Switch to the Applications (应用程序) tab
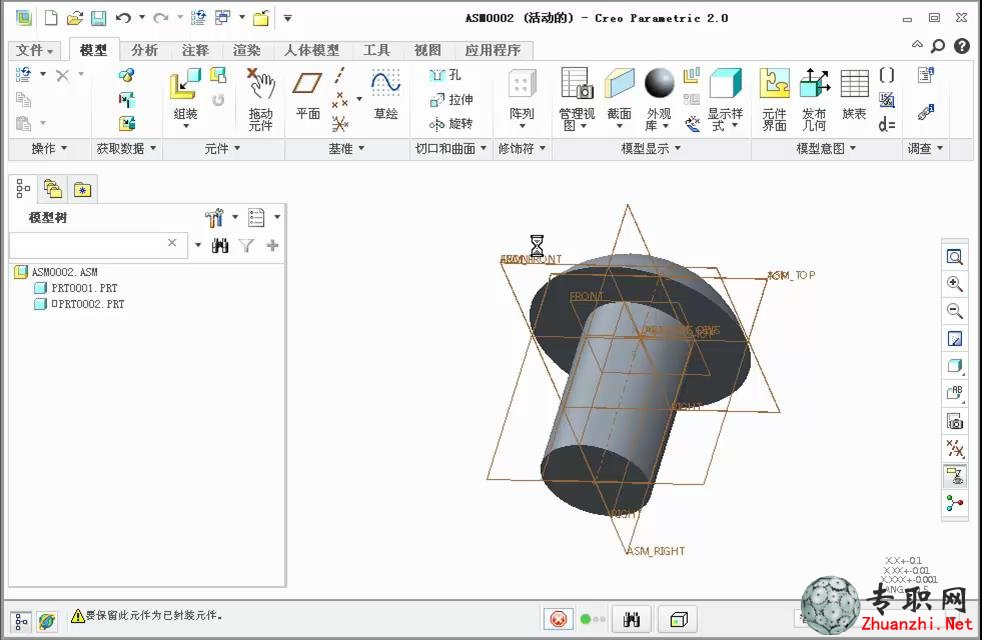Image resolution: width=982 pixels, height=640 pixels. tap(492, 50)
